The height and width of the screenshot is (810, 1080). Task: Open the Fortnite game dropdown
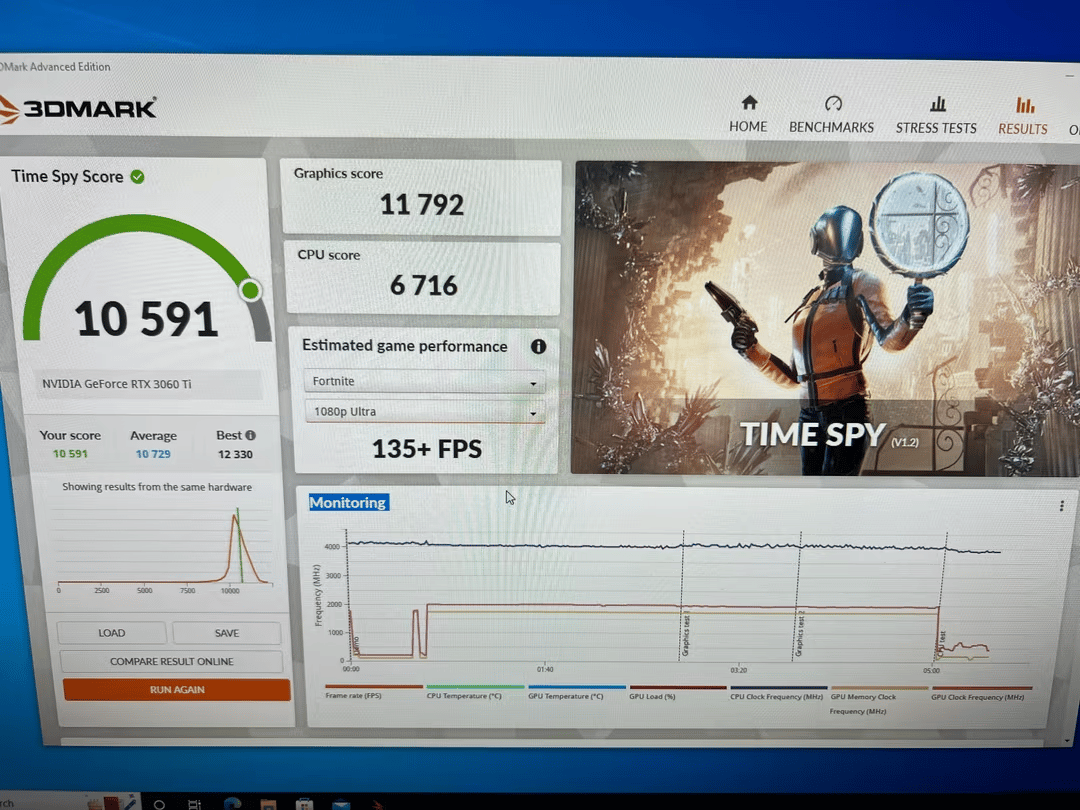point(424,382)
